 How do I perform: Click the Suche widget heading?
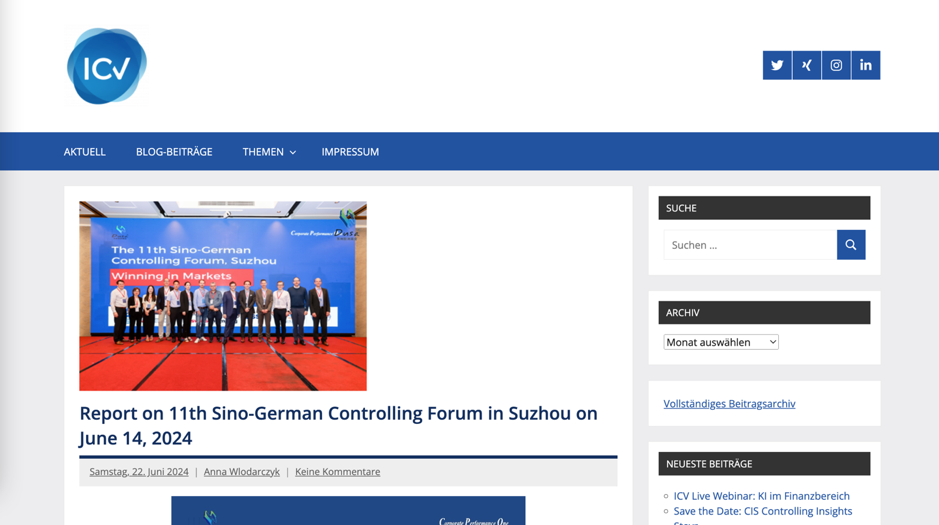(x=764, y=208)
